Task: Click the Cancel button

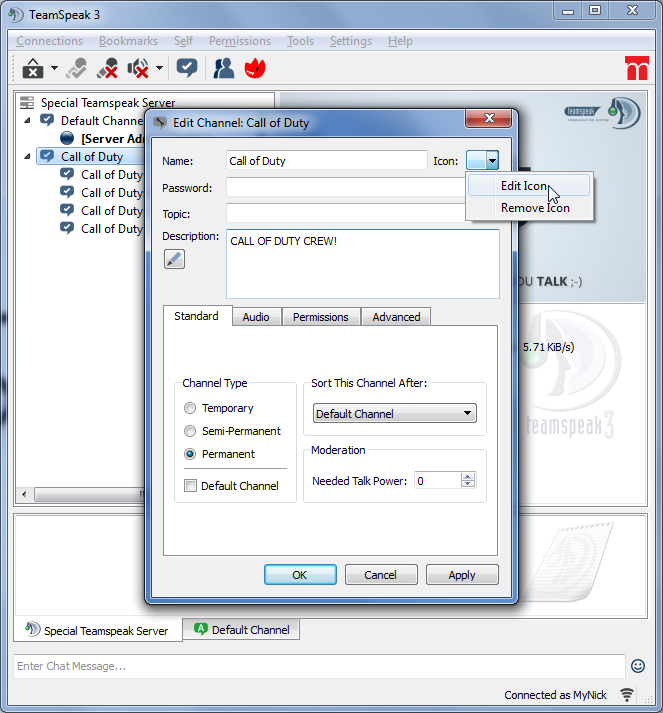Action: pyautogui.click(x=381, y=575)
